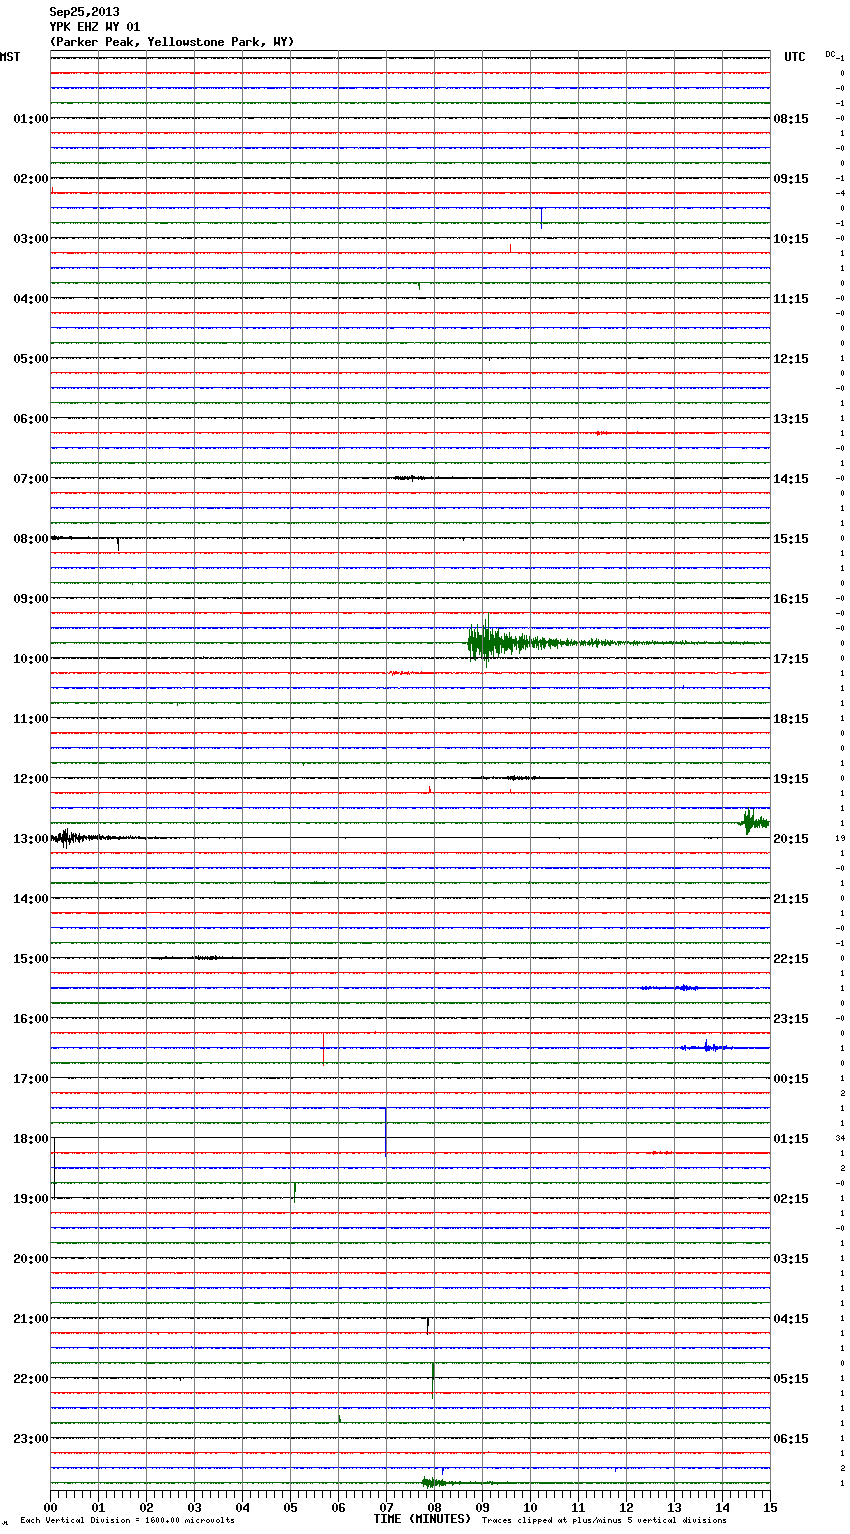Select the 20:00 MST row label
Viewport: 850px width, 1534px height.
[31, 1259]
